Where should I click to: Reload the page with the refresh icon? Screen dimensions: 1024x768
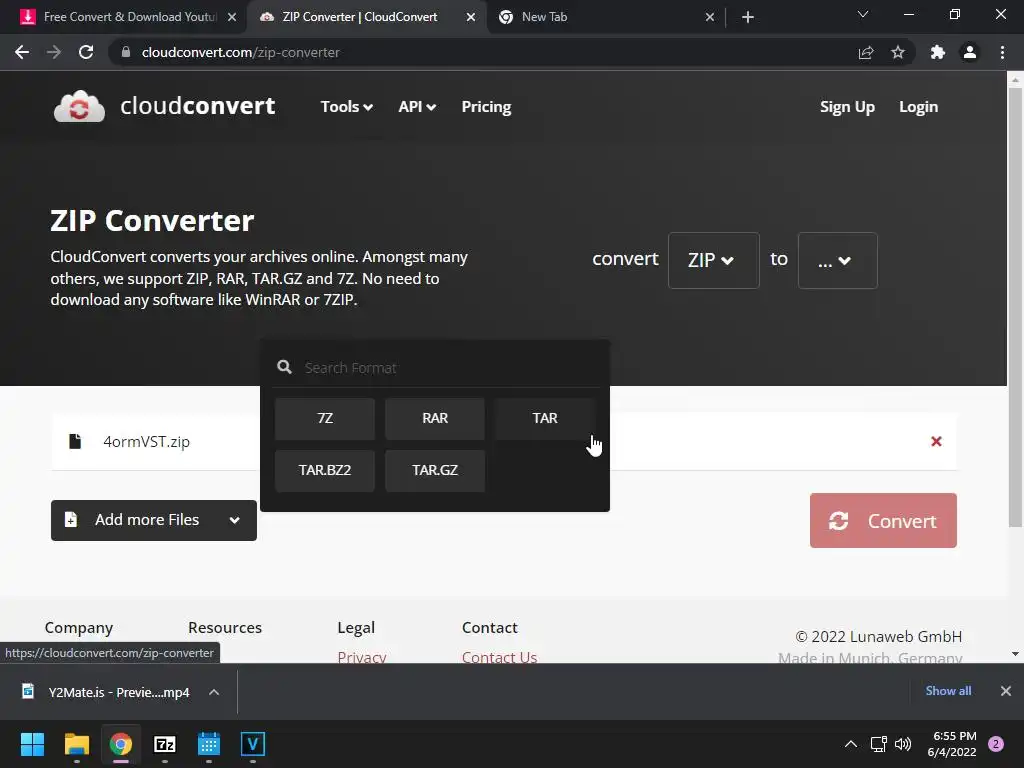pos(86,52)
